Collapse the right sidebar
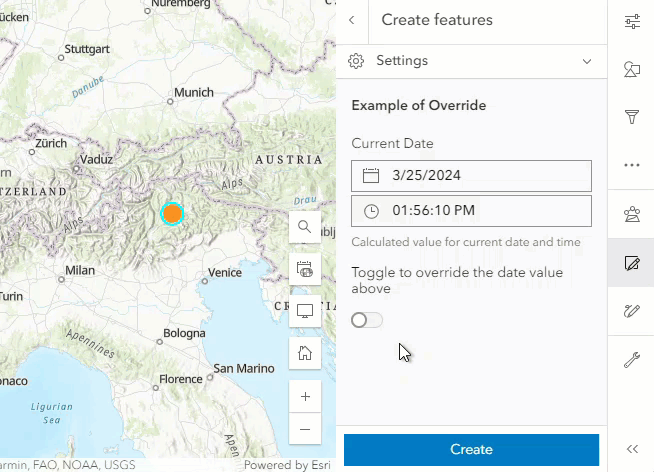Image resolution: width=654 pixels, height=472 pixels. 631,449
